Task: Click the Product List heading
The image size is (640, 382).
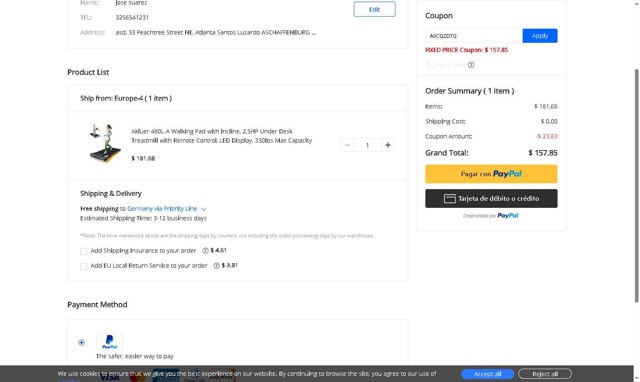Action: (x=88, y=72)
